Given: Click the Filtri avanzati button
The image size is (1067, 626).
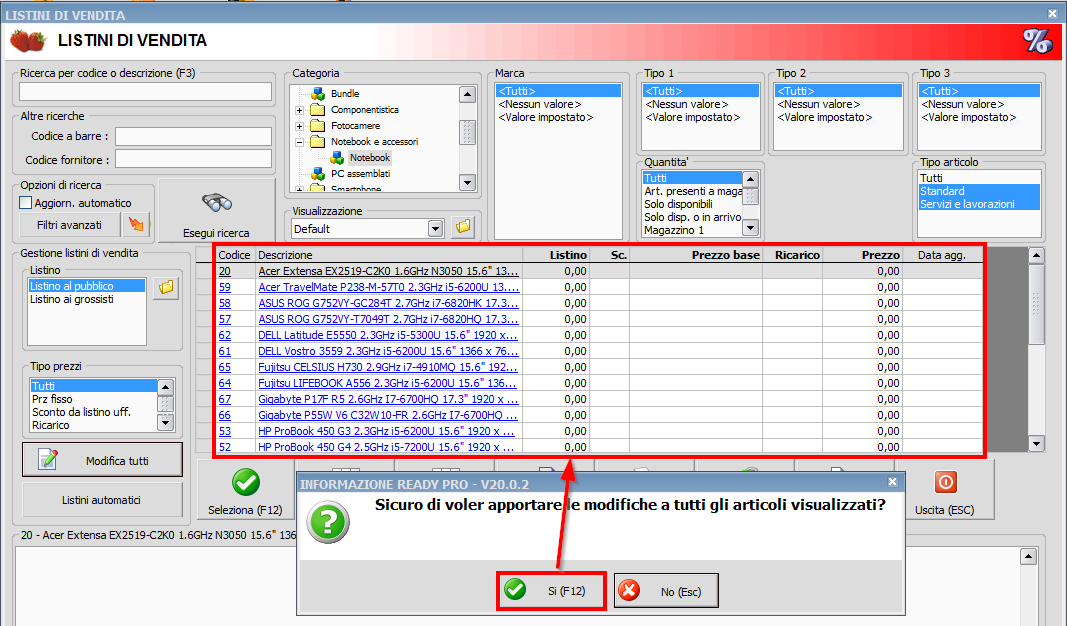Looking at the screenshot, I should point(69,225).
